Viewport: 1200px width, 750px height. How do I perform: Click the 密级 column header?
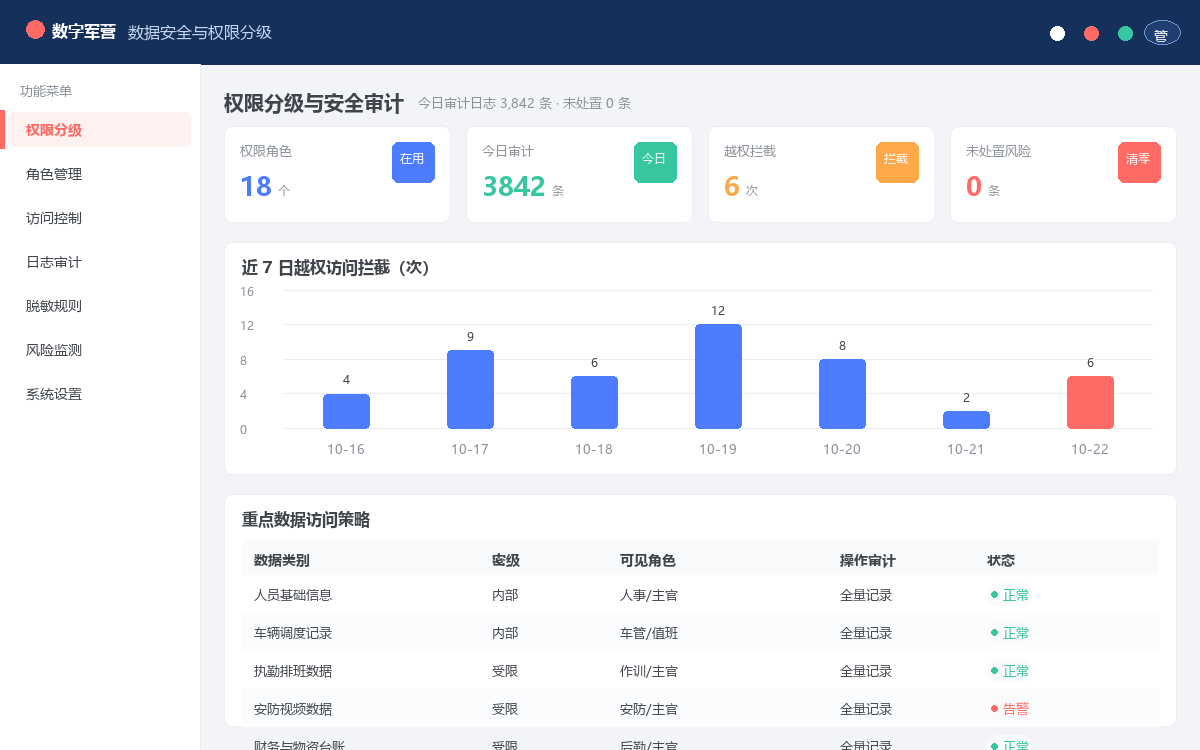coord(506,560)
